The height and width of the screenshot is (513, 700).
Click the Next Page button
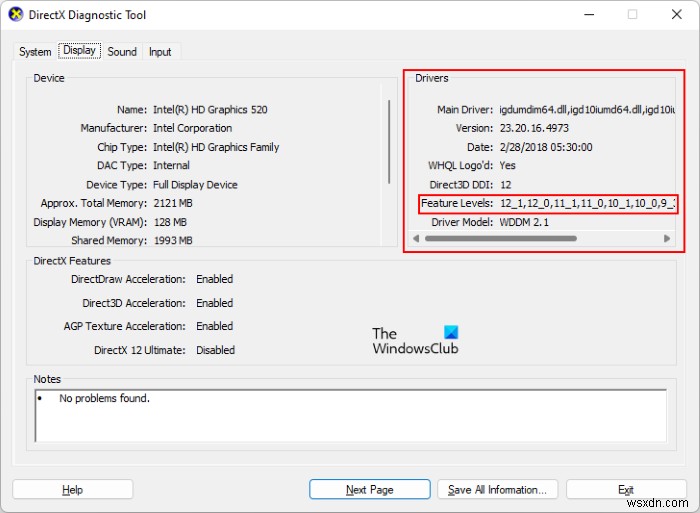tap(370, 490)
